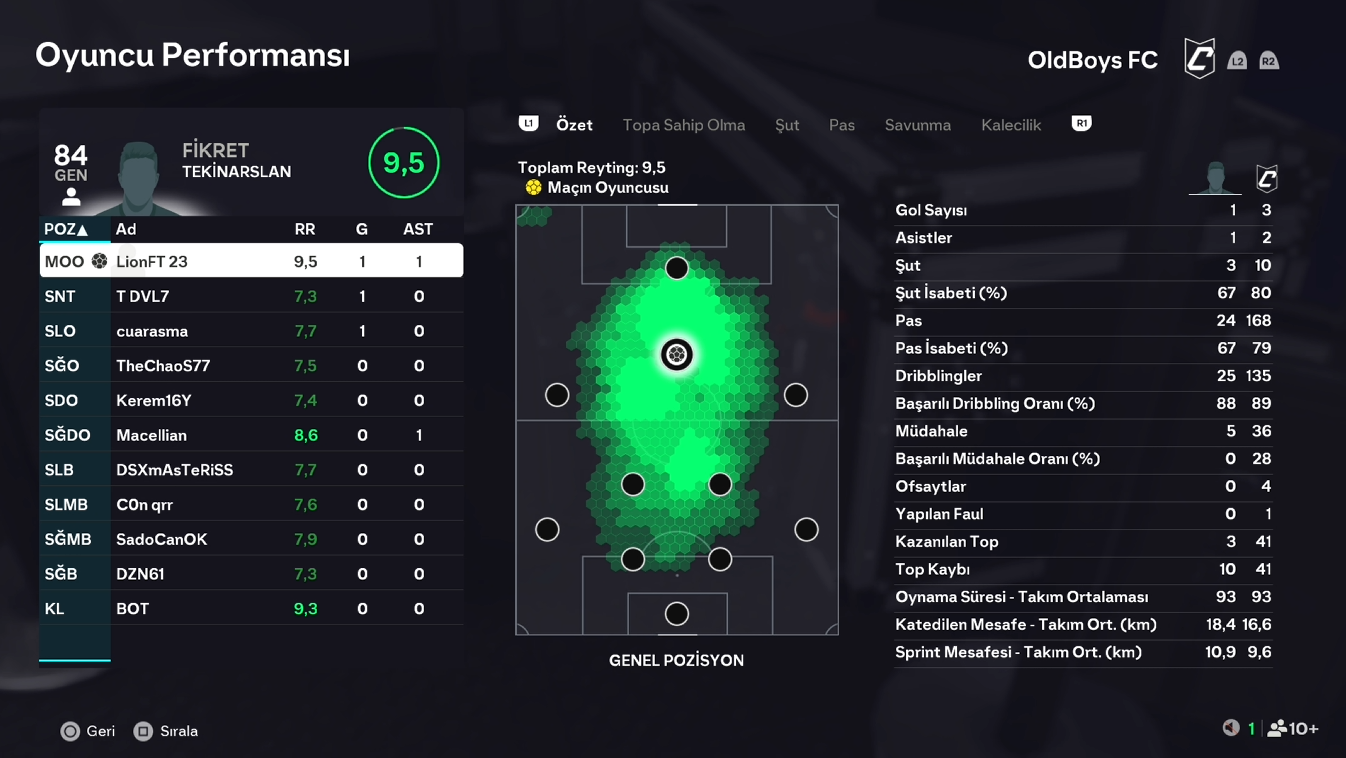The image size is (1346, 758).
Task: Select the Macellian player row
Action: 251,435
